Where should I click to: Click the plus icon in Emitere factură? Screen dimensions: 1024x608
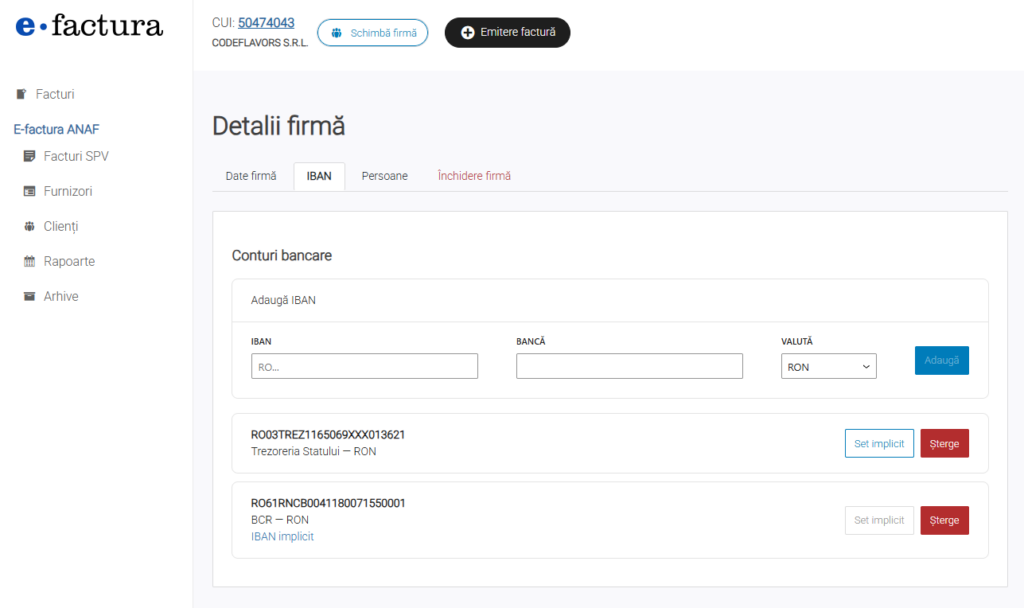pyautogui.click(x=467, y=33)
